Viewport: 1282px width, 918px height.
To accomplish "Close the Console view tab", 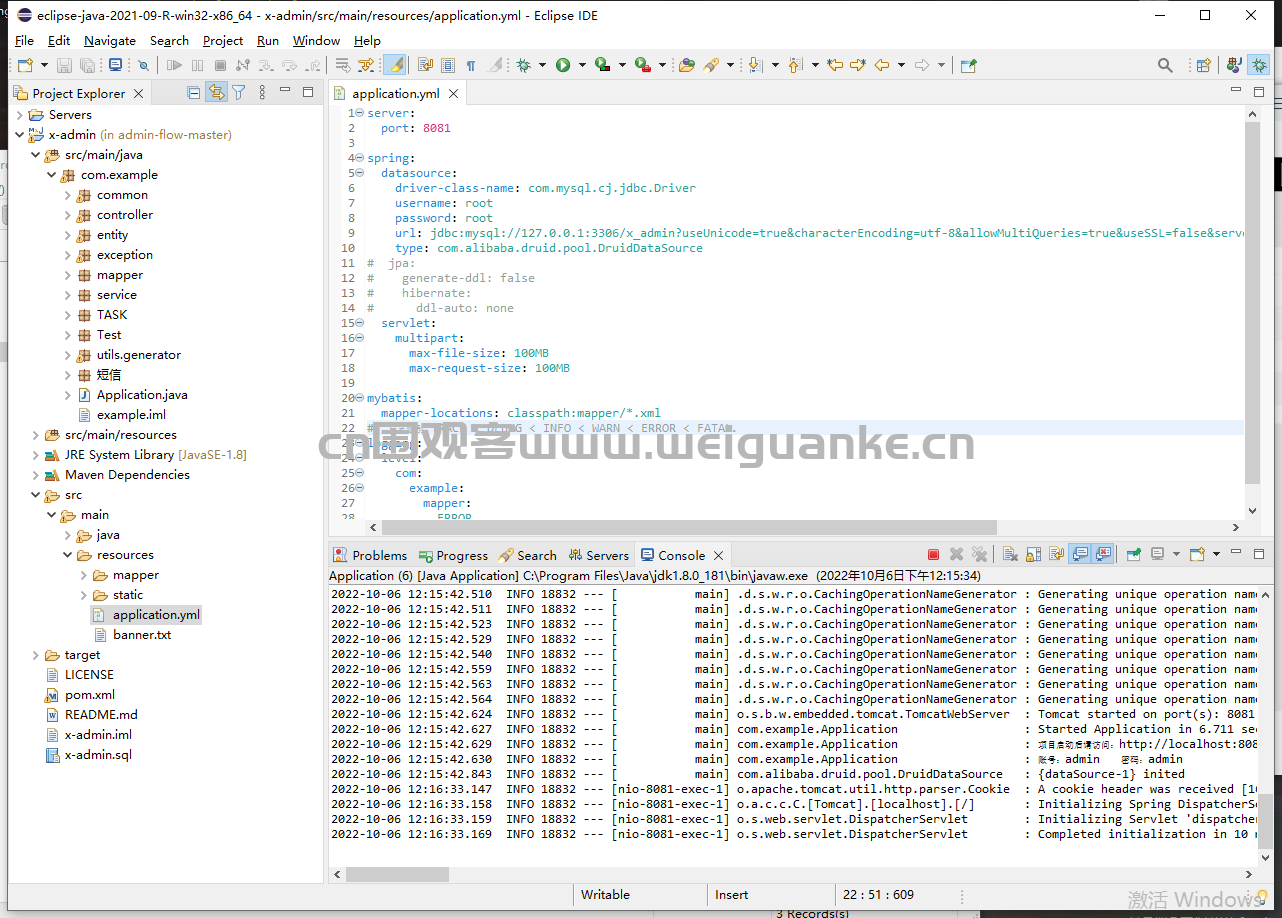I will tap(718, 555).
